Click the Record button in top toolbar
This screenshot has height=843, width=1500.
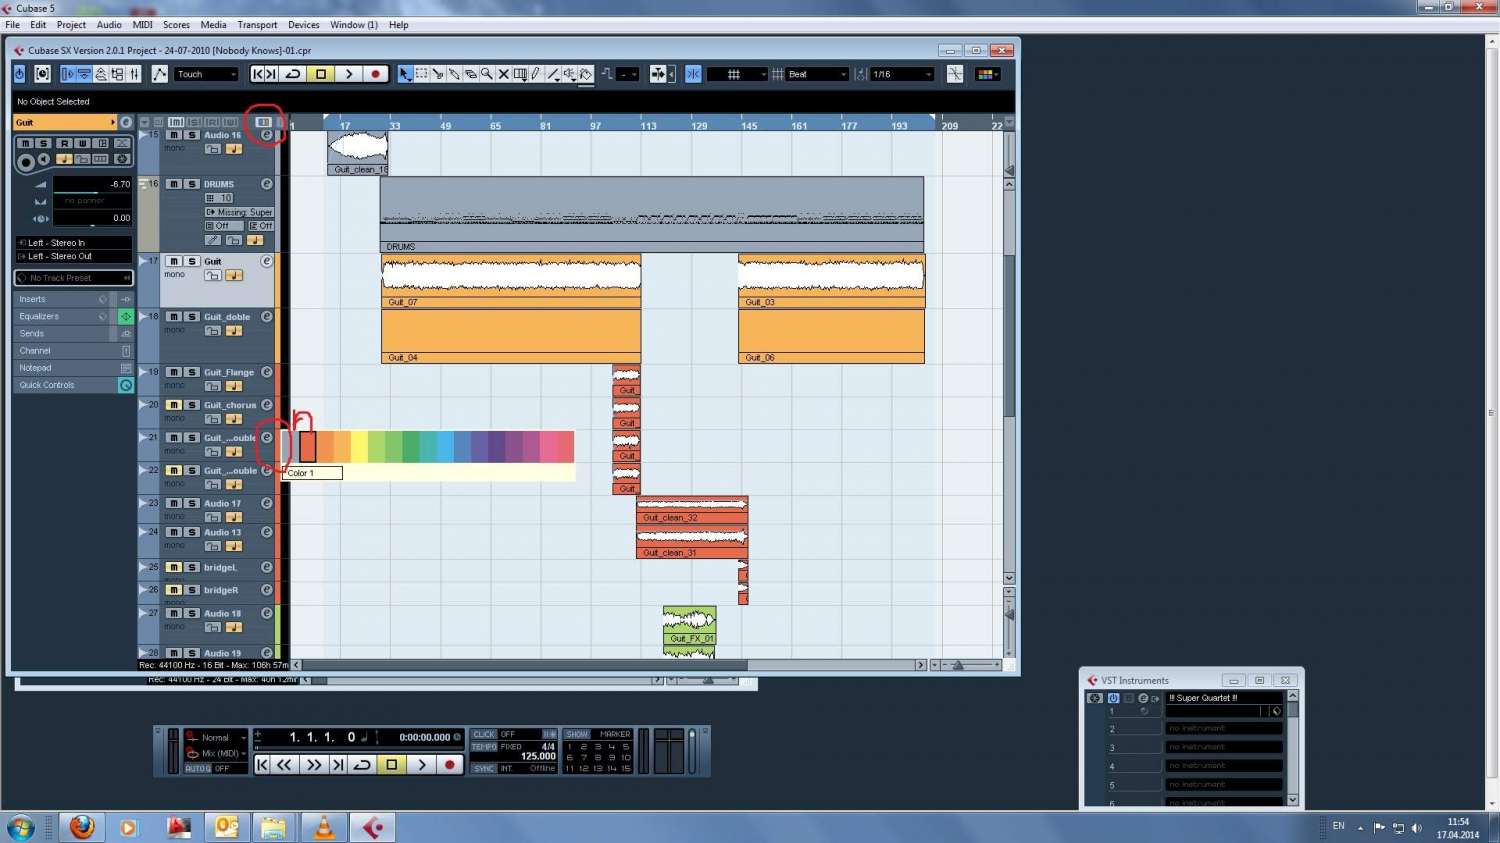click(375, 74)
